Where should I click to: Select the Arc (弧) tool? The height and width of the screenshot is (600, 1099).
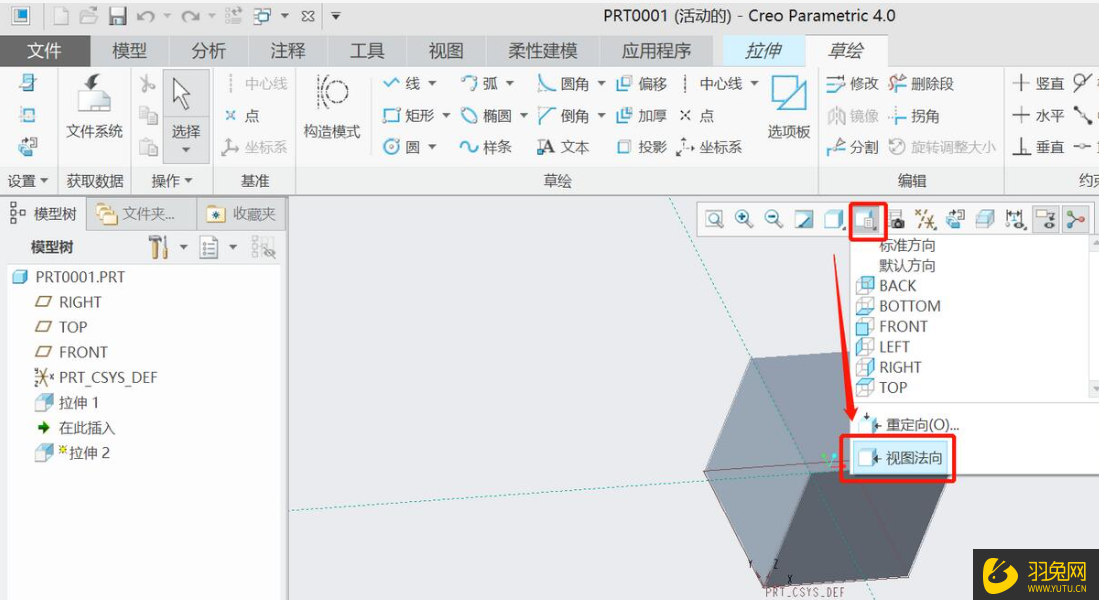coord(479,83)
